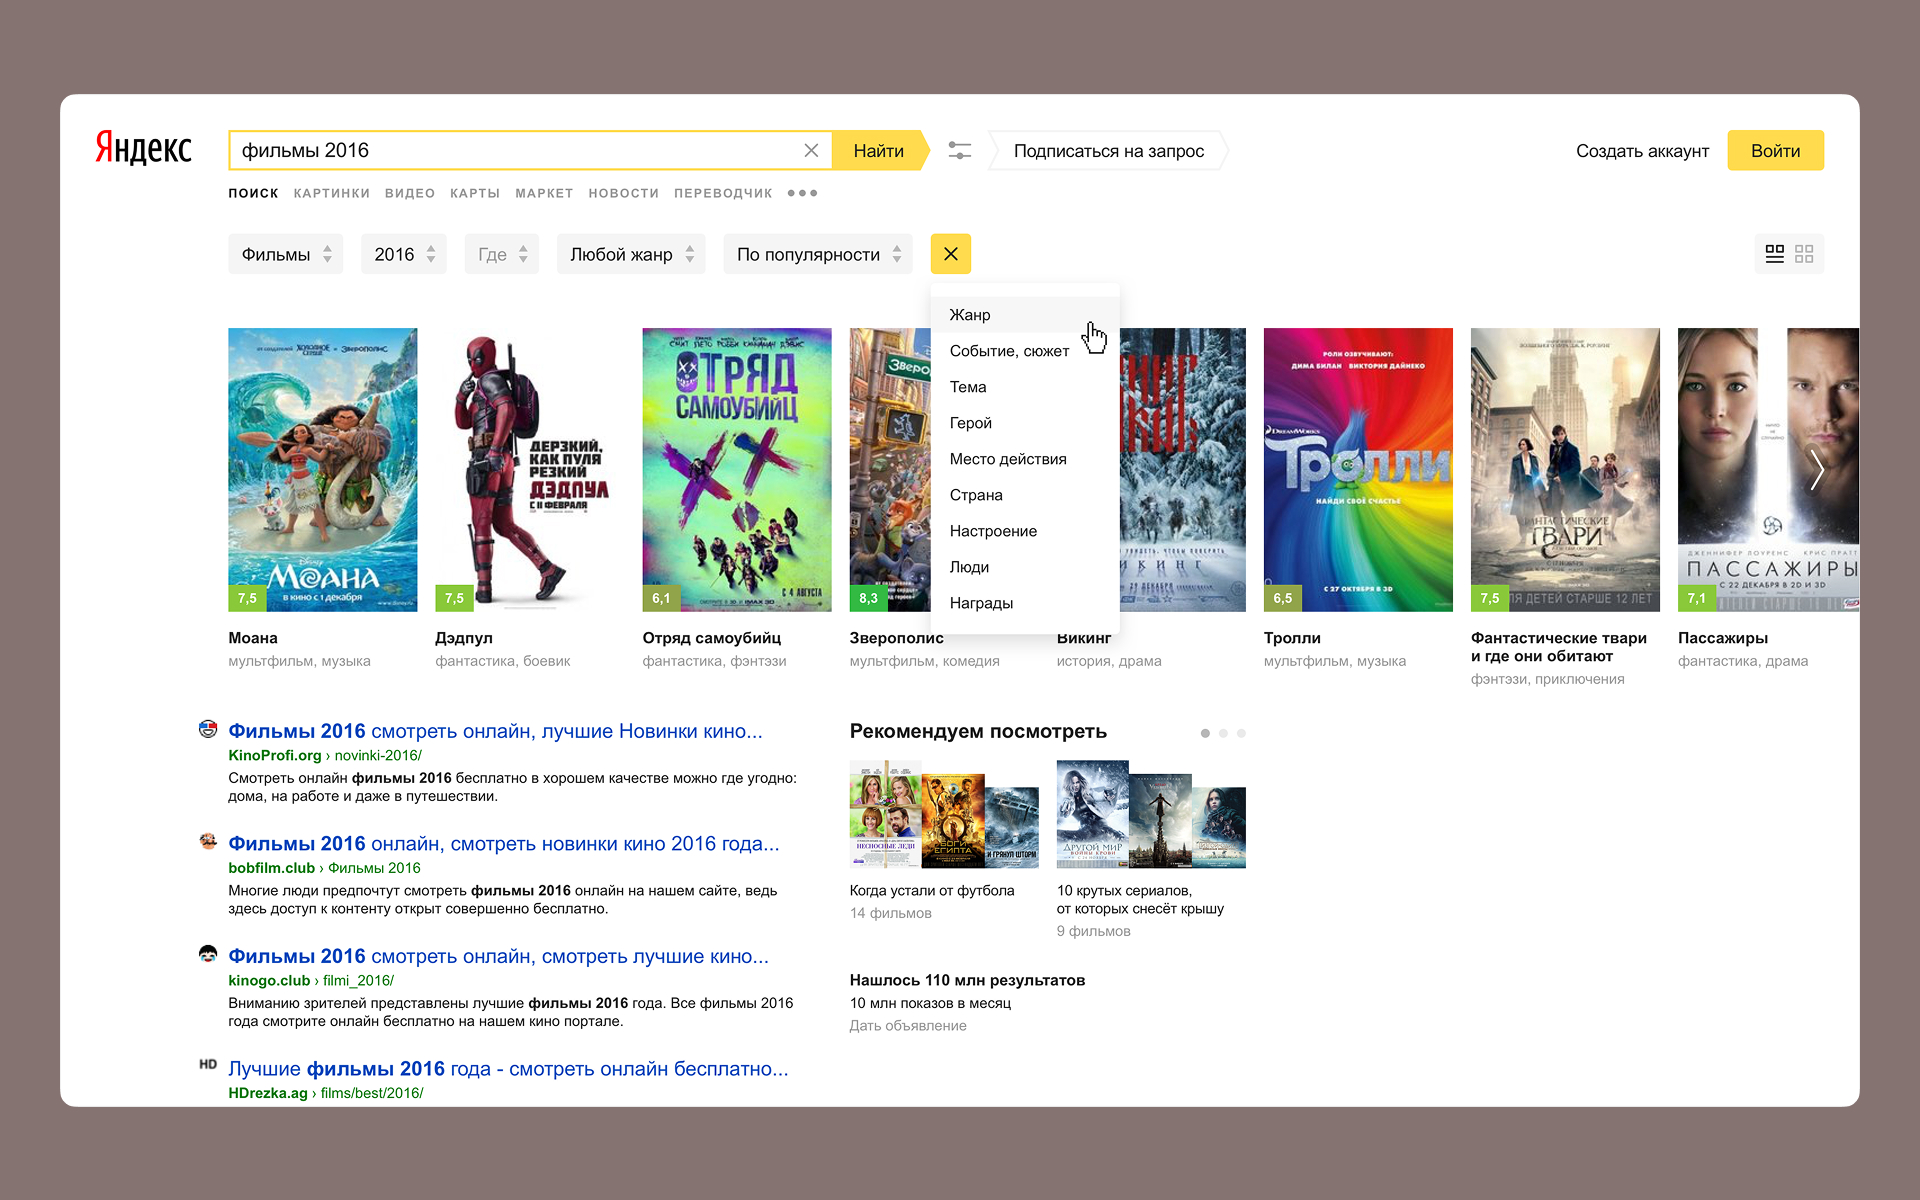Open Когда устали от футбола collection

coord(944,814)
